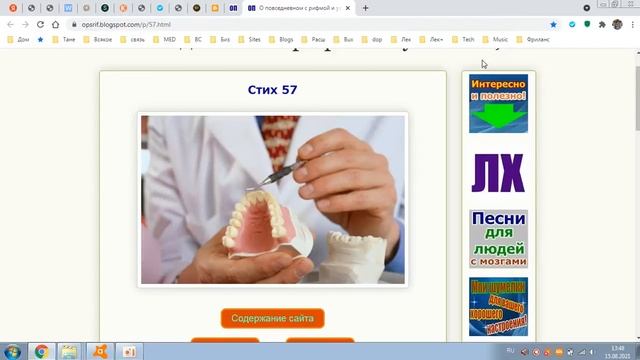
Task: Bookmark this page with the star
Action: coord(553,24)
